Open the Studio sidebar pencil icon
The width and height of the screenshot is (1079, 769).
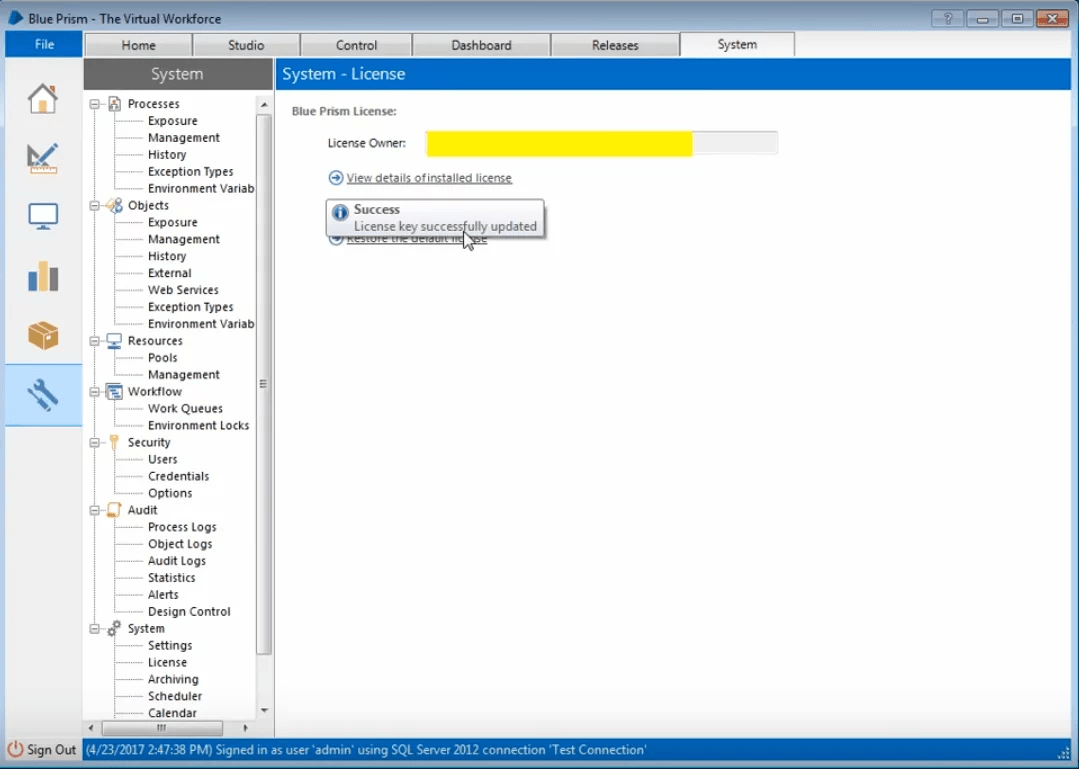(x=43, y=158)
